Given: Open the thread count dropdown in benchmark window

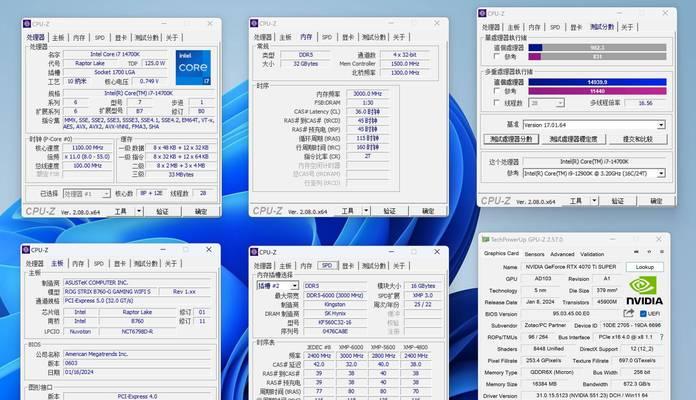Looking at the screenshot, I should (x=546, y=103).
